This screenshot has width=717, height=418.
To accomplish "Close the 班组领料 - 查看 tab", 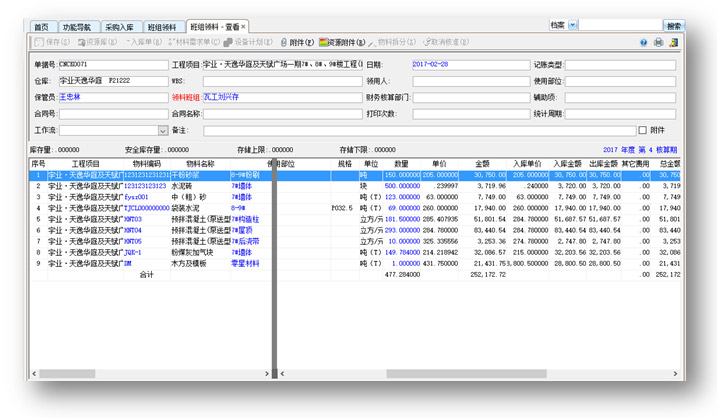I will [x=243, y=27].
